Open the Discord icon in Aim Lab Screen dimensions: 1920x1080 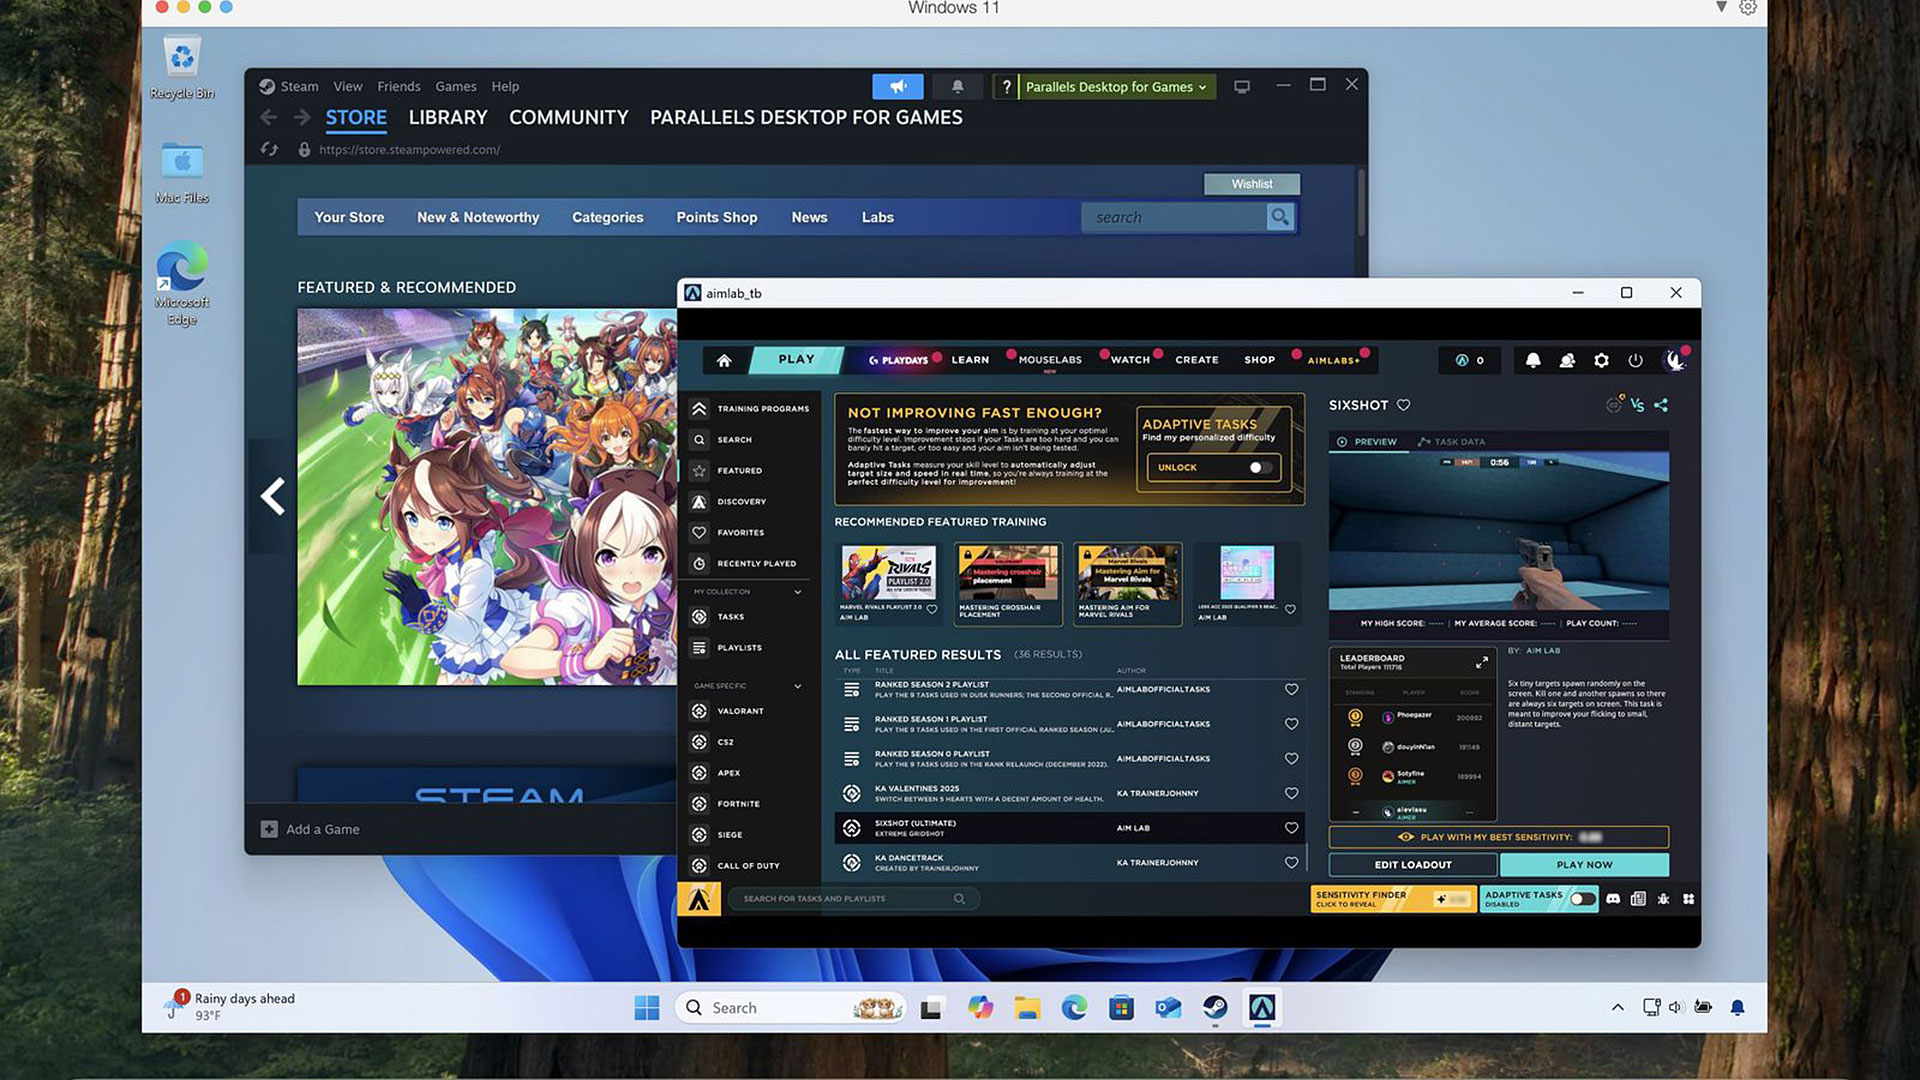[1613, 899]
